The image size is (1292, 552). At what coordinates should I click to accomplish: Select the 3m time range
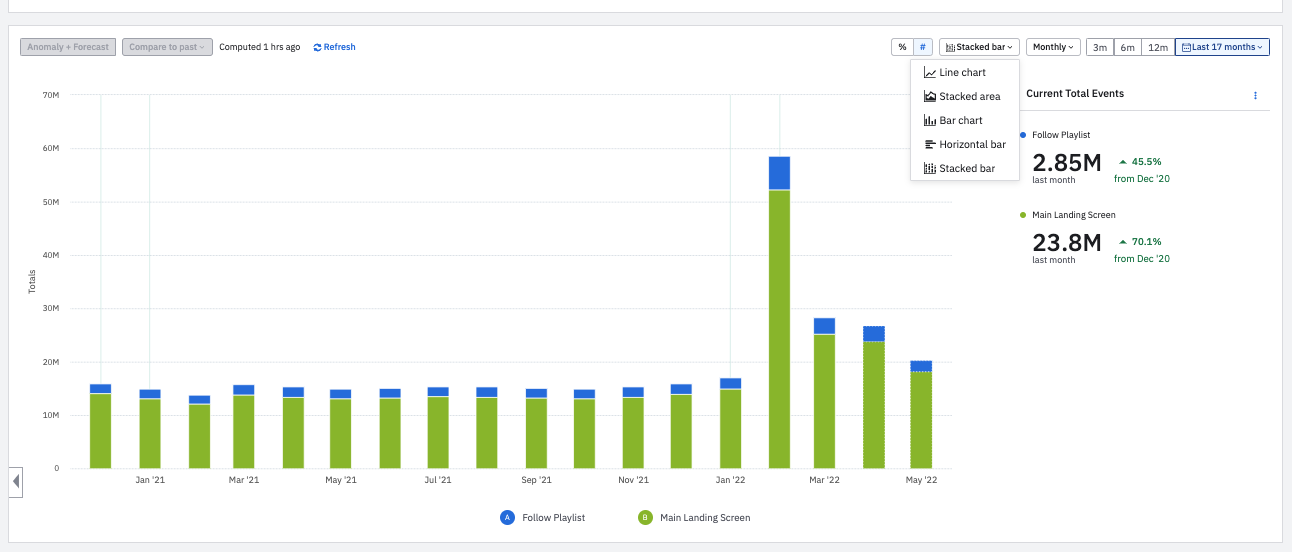click(1100, 47)
